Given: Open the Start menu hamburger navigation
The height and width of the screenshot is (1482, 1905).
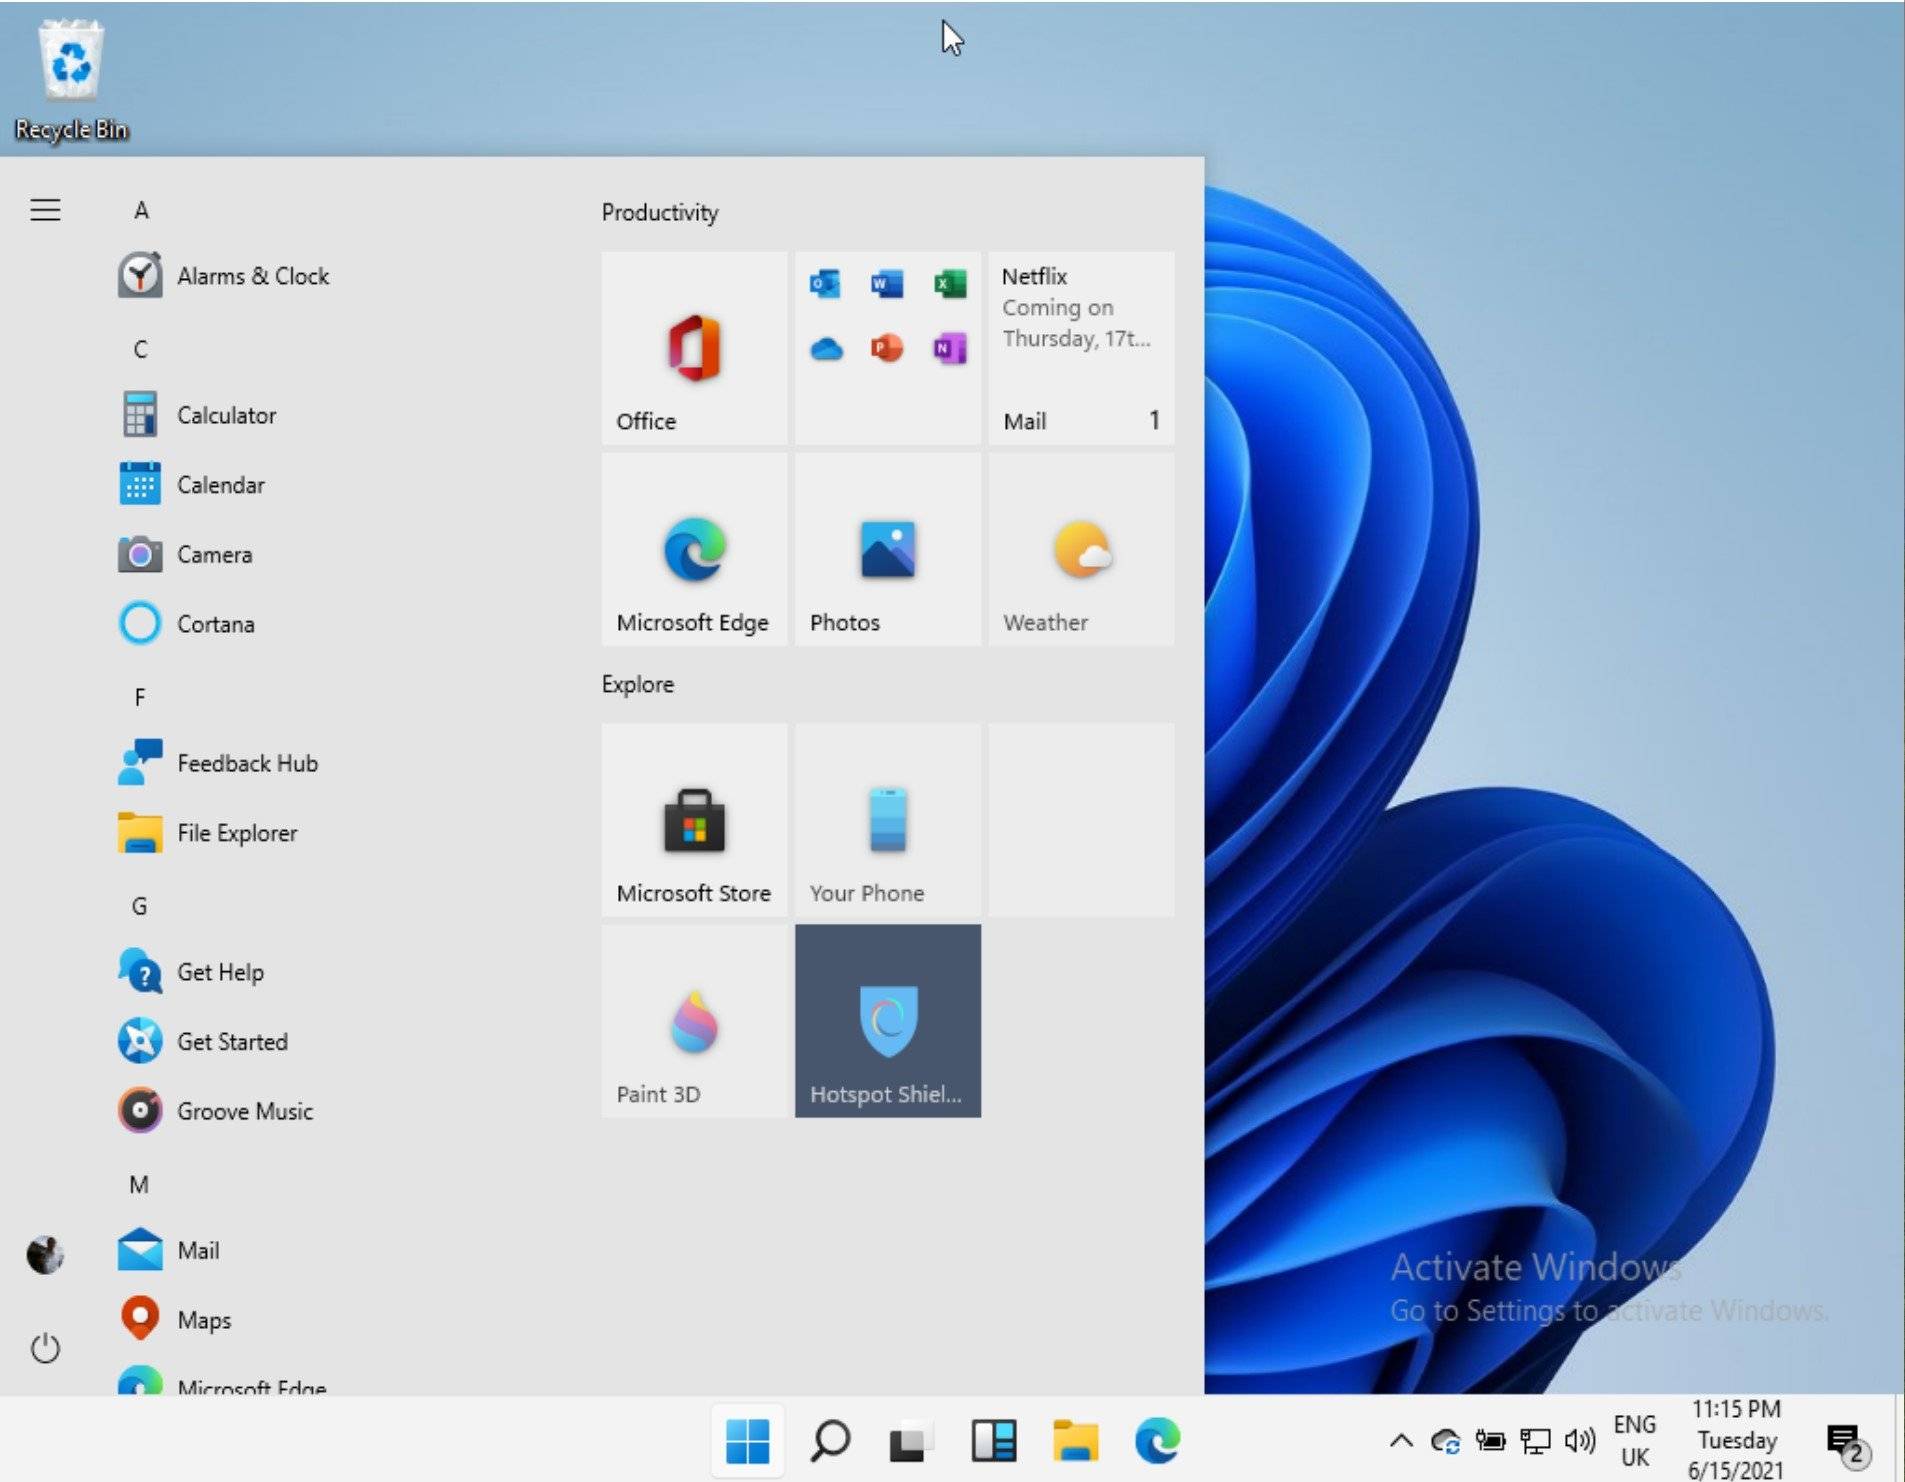Looking at the screenshot, I should pyautogui.click(x=46, y=210).
